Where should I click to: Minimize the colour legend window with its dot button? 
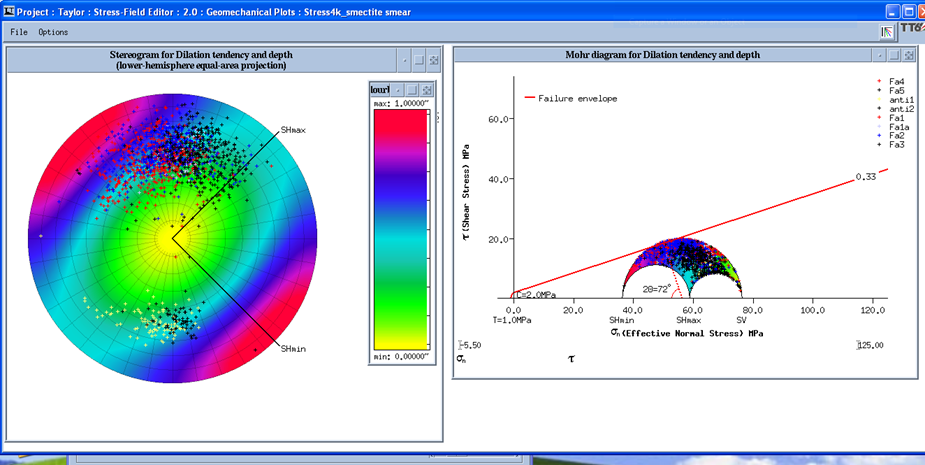tap(398, 90)
